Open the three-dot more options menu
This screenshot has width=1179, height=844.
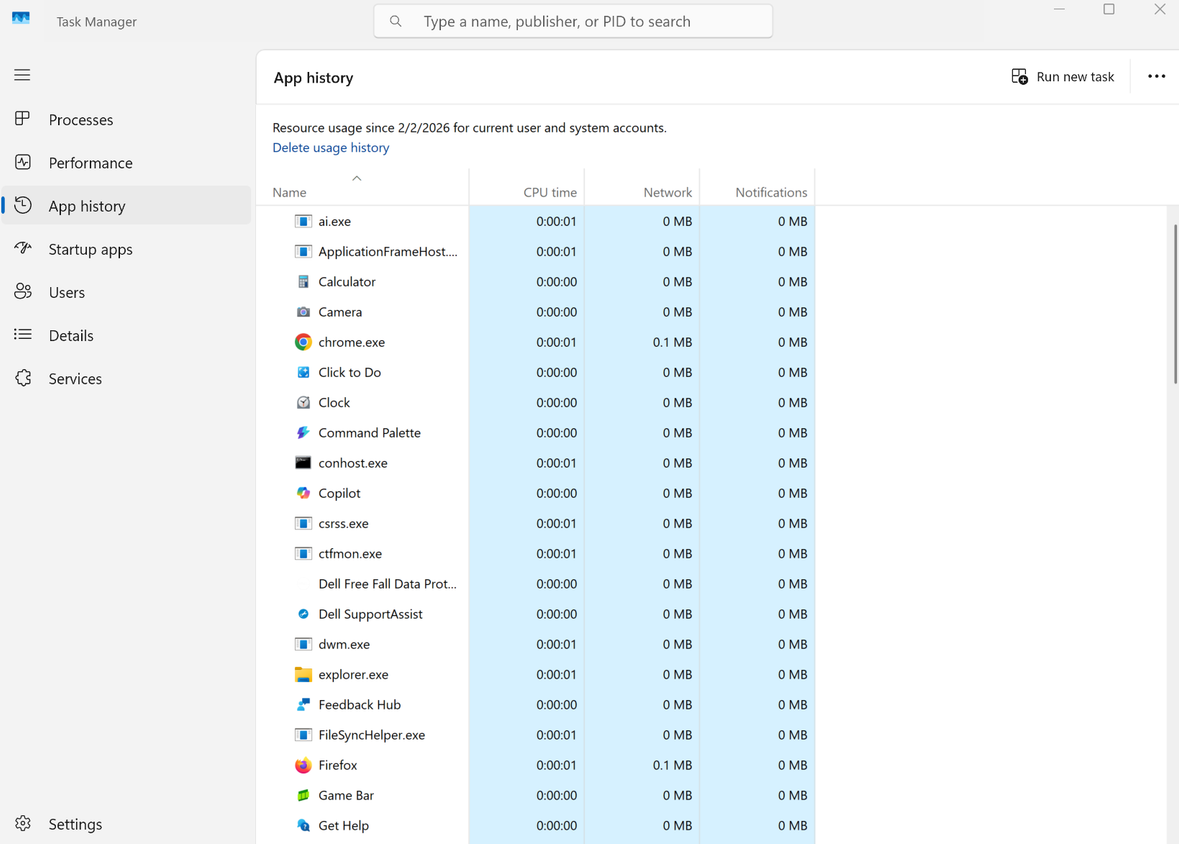[1156, 77]
